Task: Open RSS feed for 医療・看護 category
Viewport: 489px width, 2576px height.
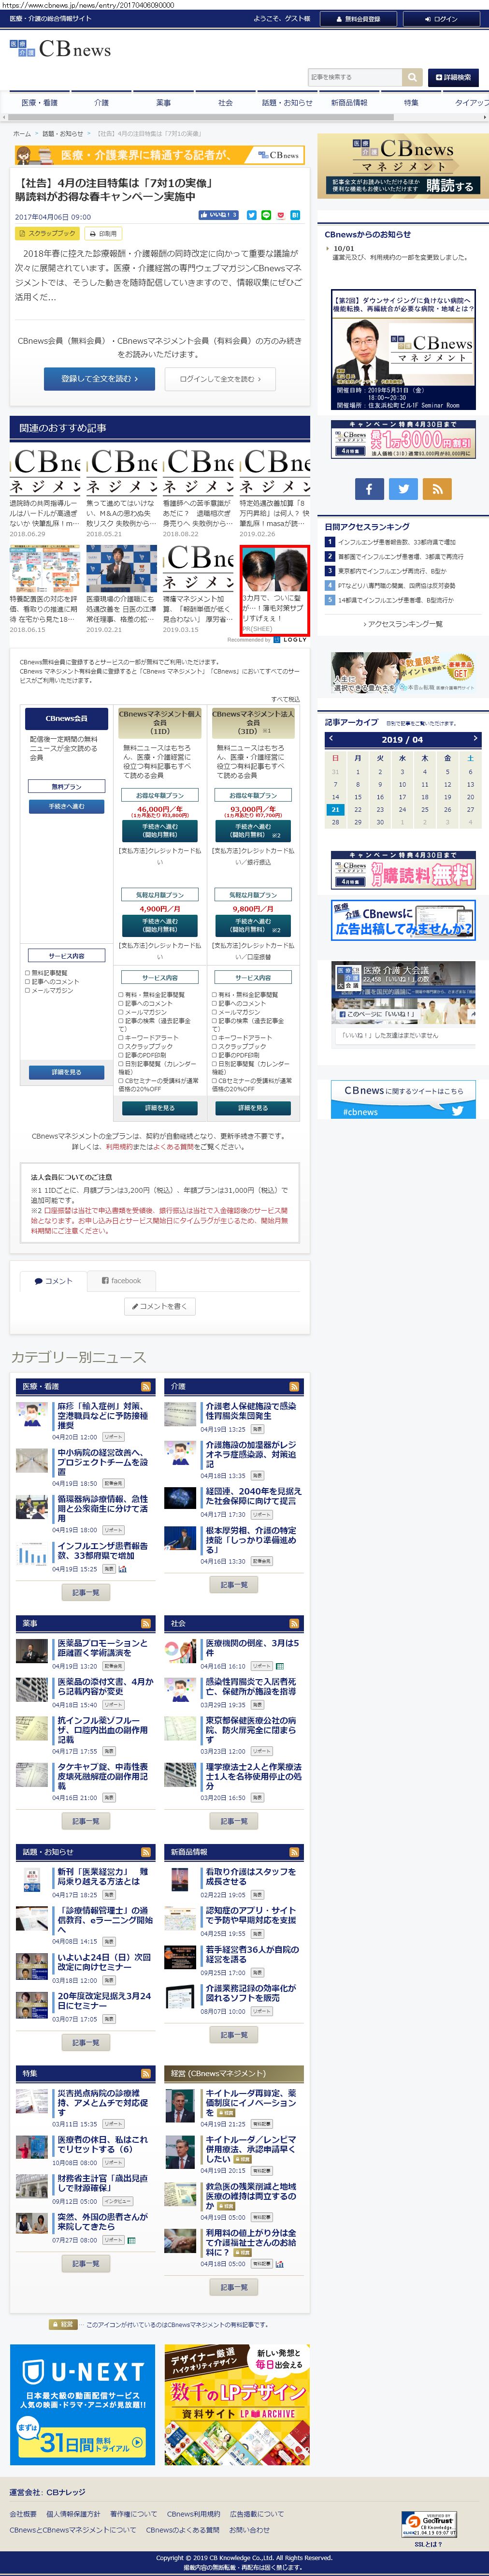Action: [x=146, y=1386]
